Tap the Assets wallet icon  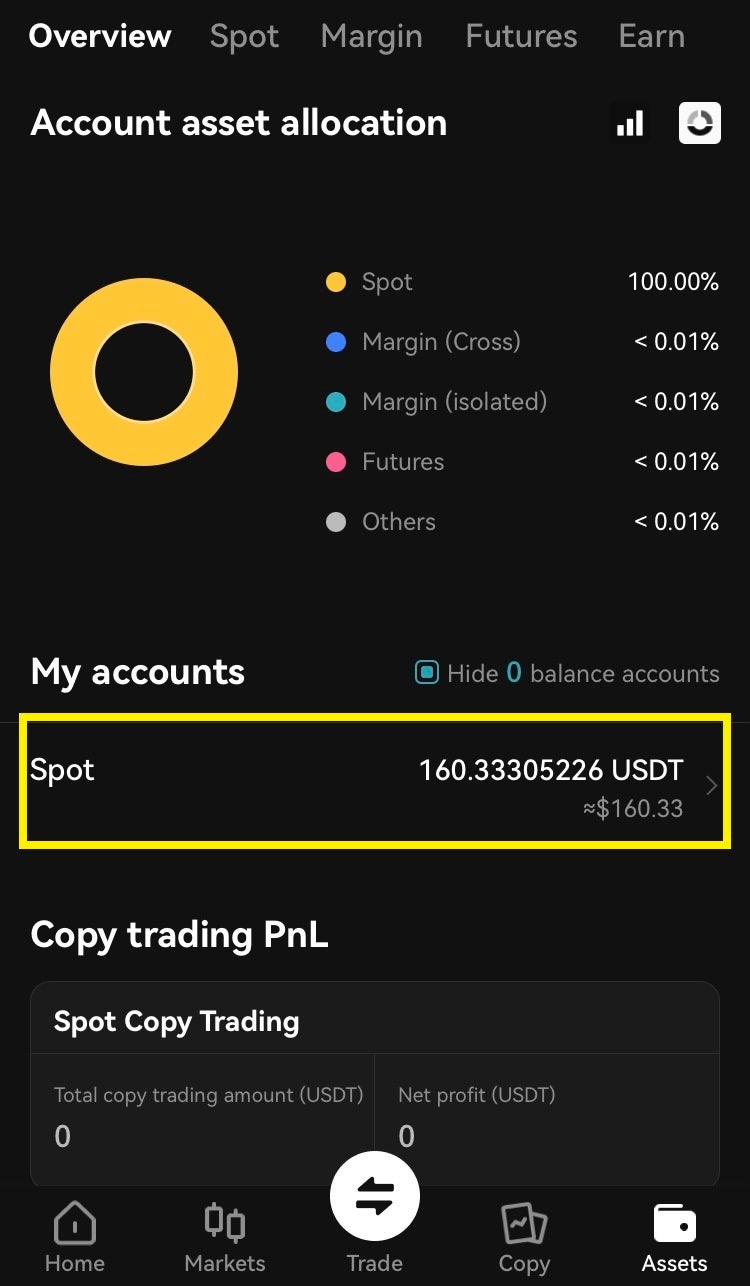pyautogui.click(x=674, y=1223)
